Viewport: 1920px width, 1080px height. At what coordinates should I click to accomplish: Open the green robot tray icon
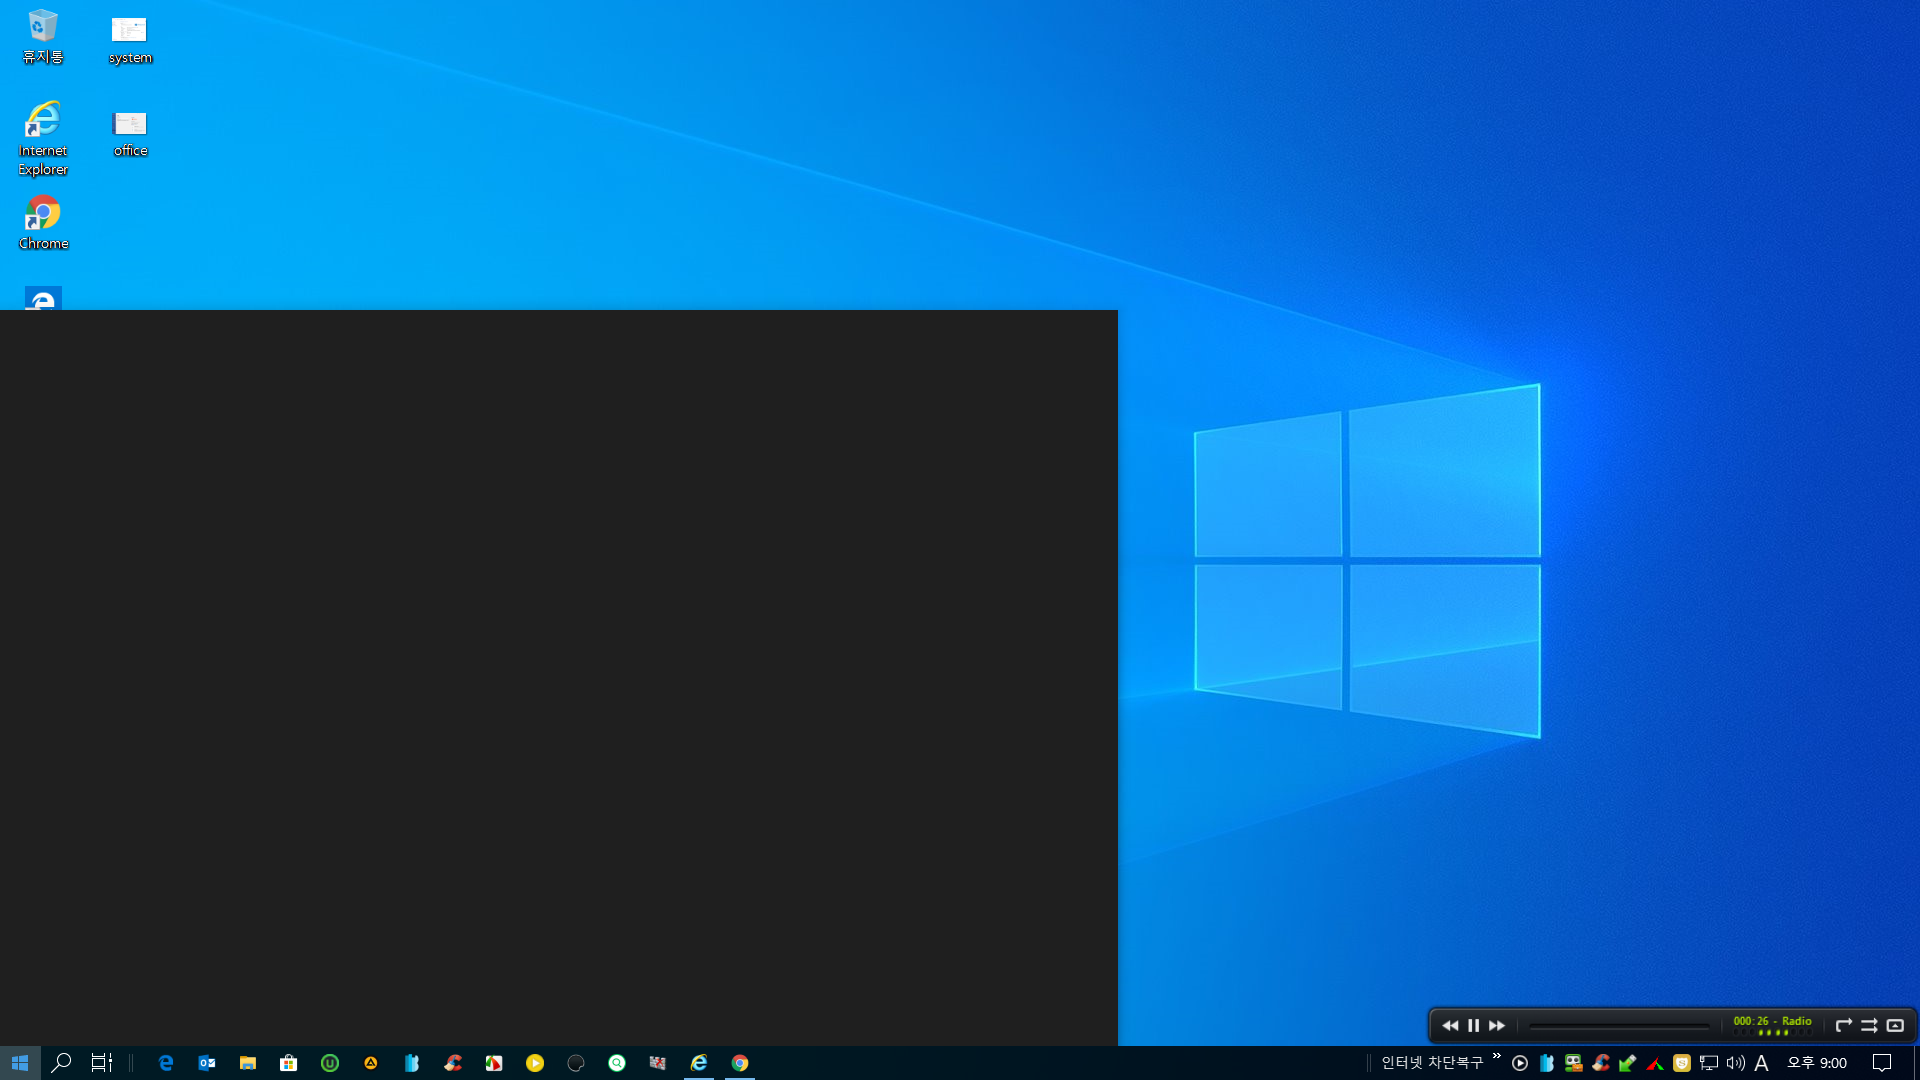(1574, 1063)
